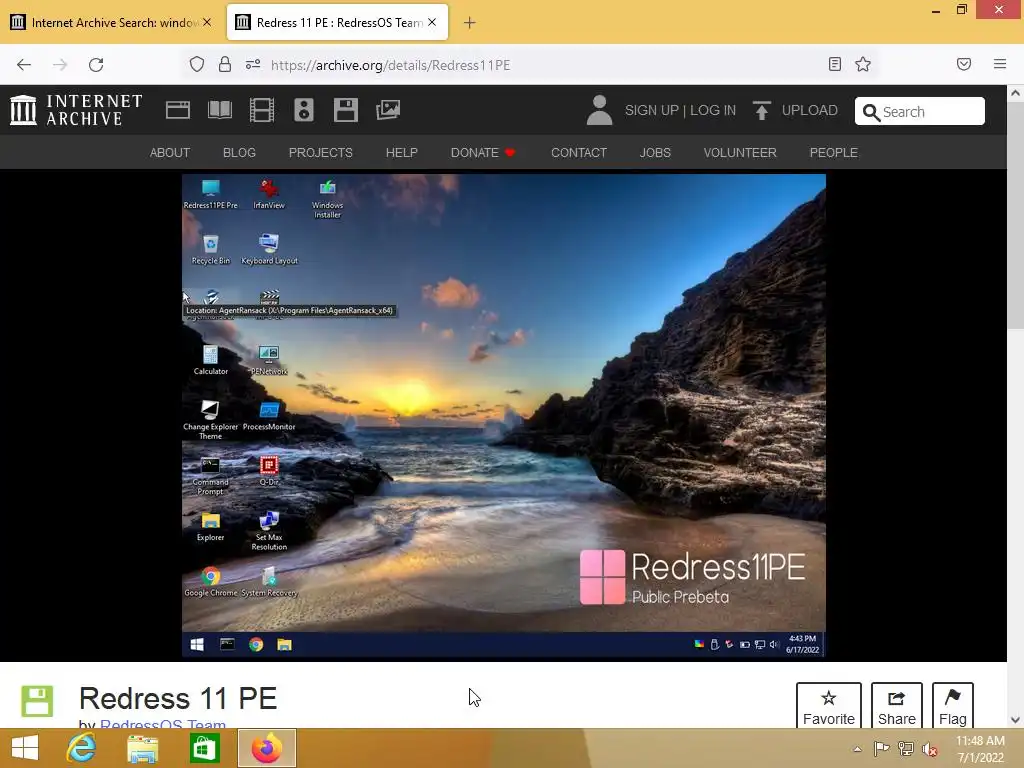The image size is (1024, 768).
Task: Open the Software floppy disk icon
Action: click(345, 110)
